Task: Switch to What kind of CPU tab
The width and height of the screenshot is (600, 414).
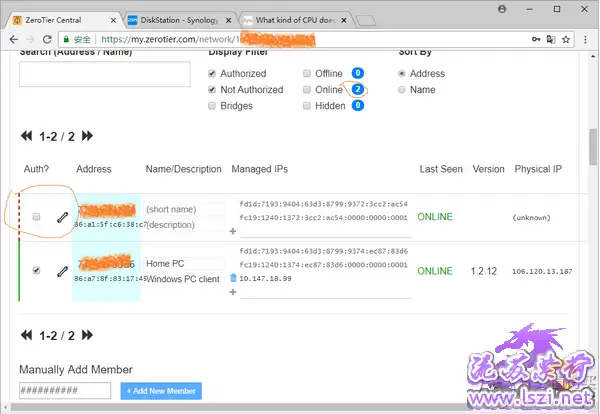Action: 295,20
